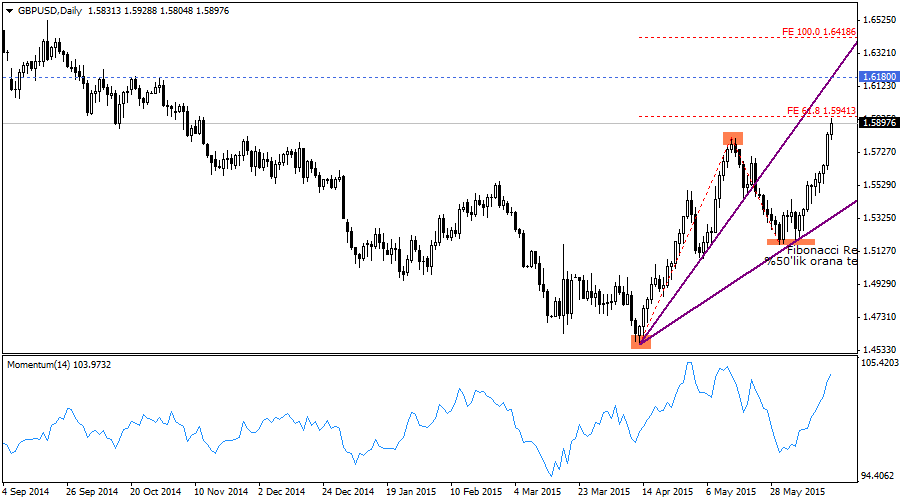Click the 28 May 2015 date label
The height and width of the screenshot is (500, 900).
click(797, 492)
